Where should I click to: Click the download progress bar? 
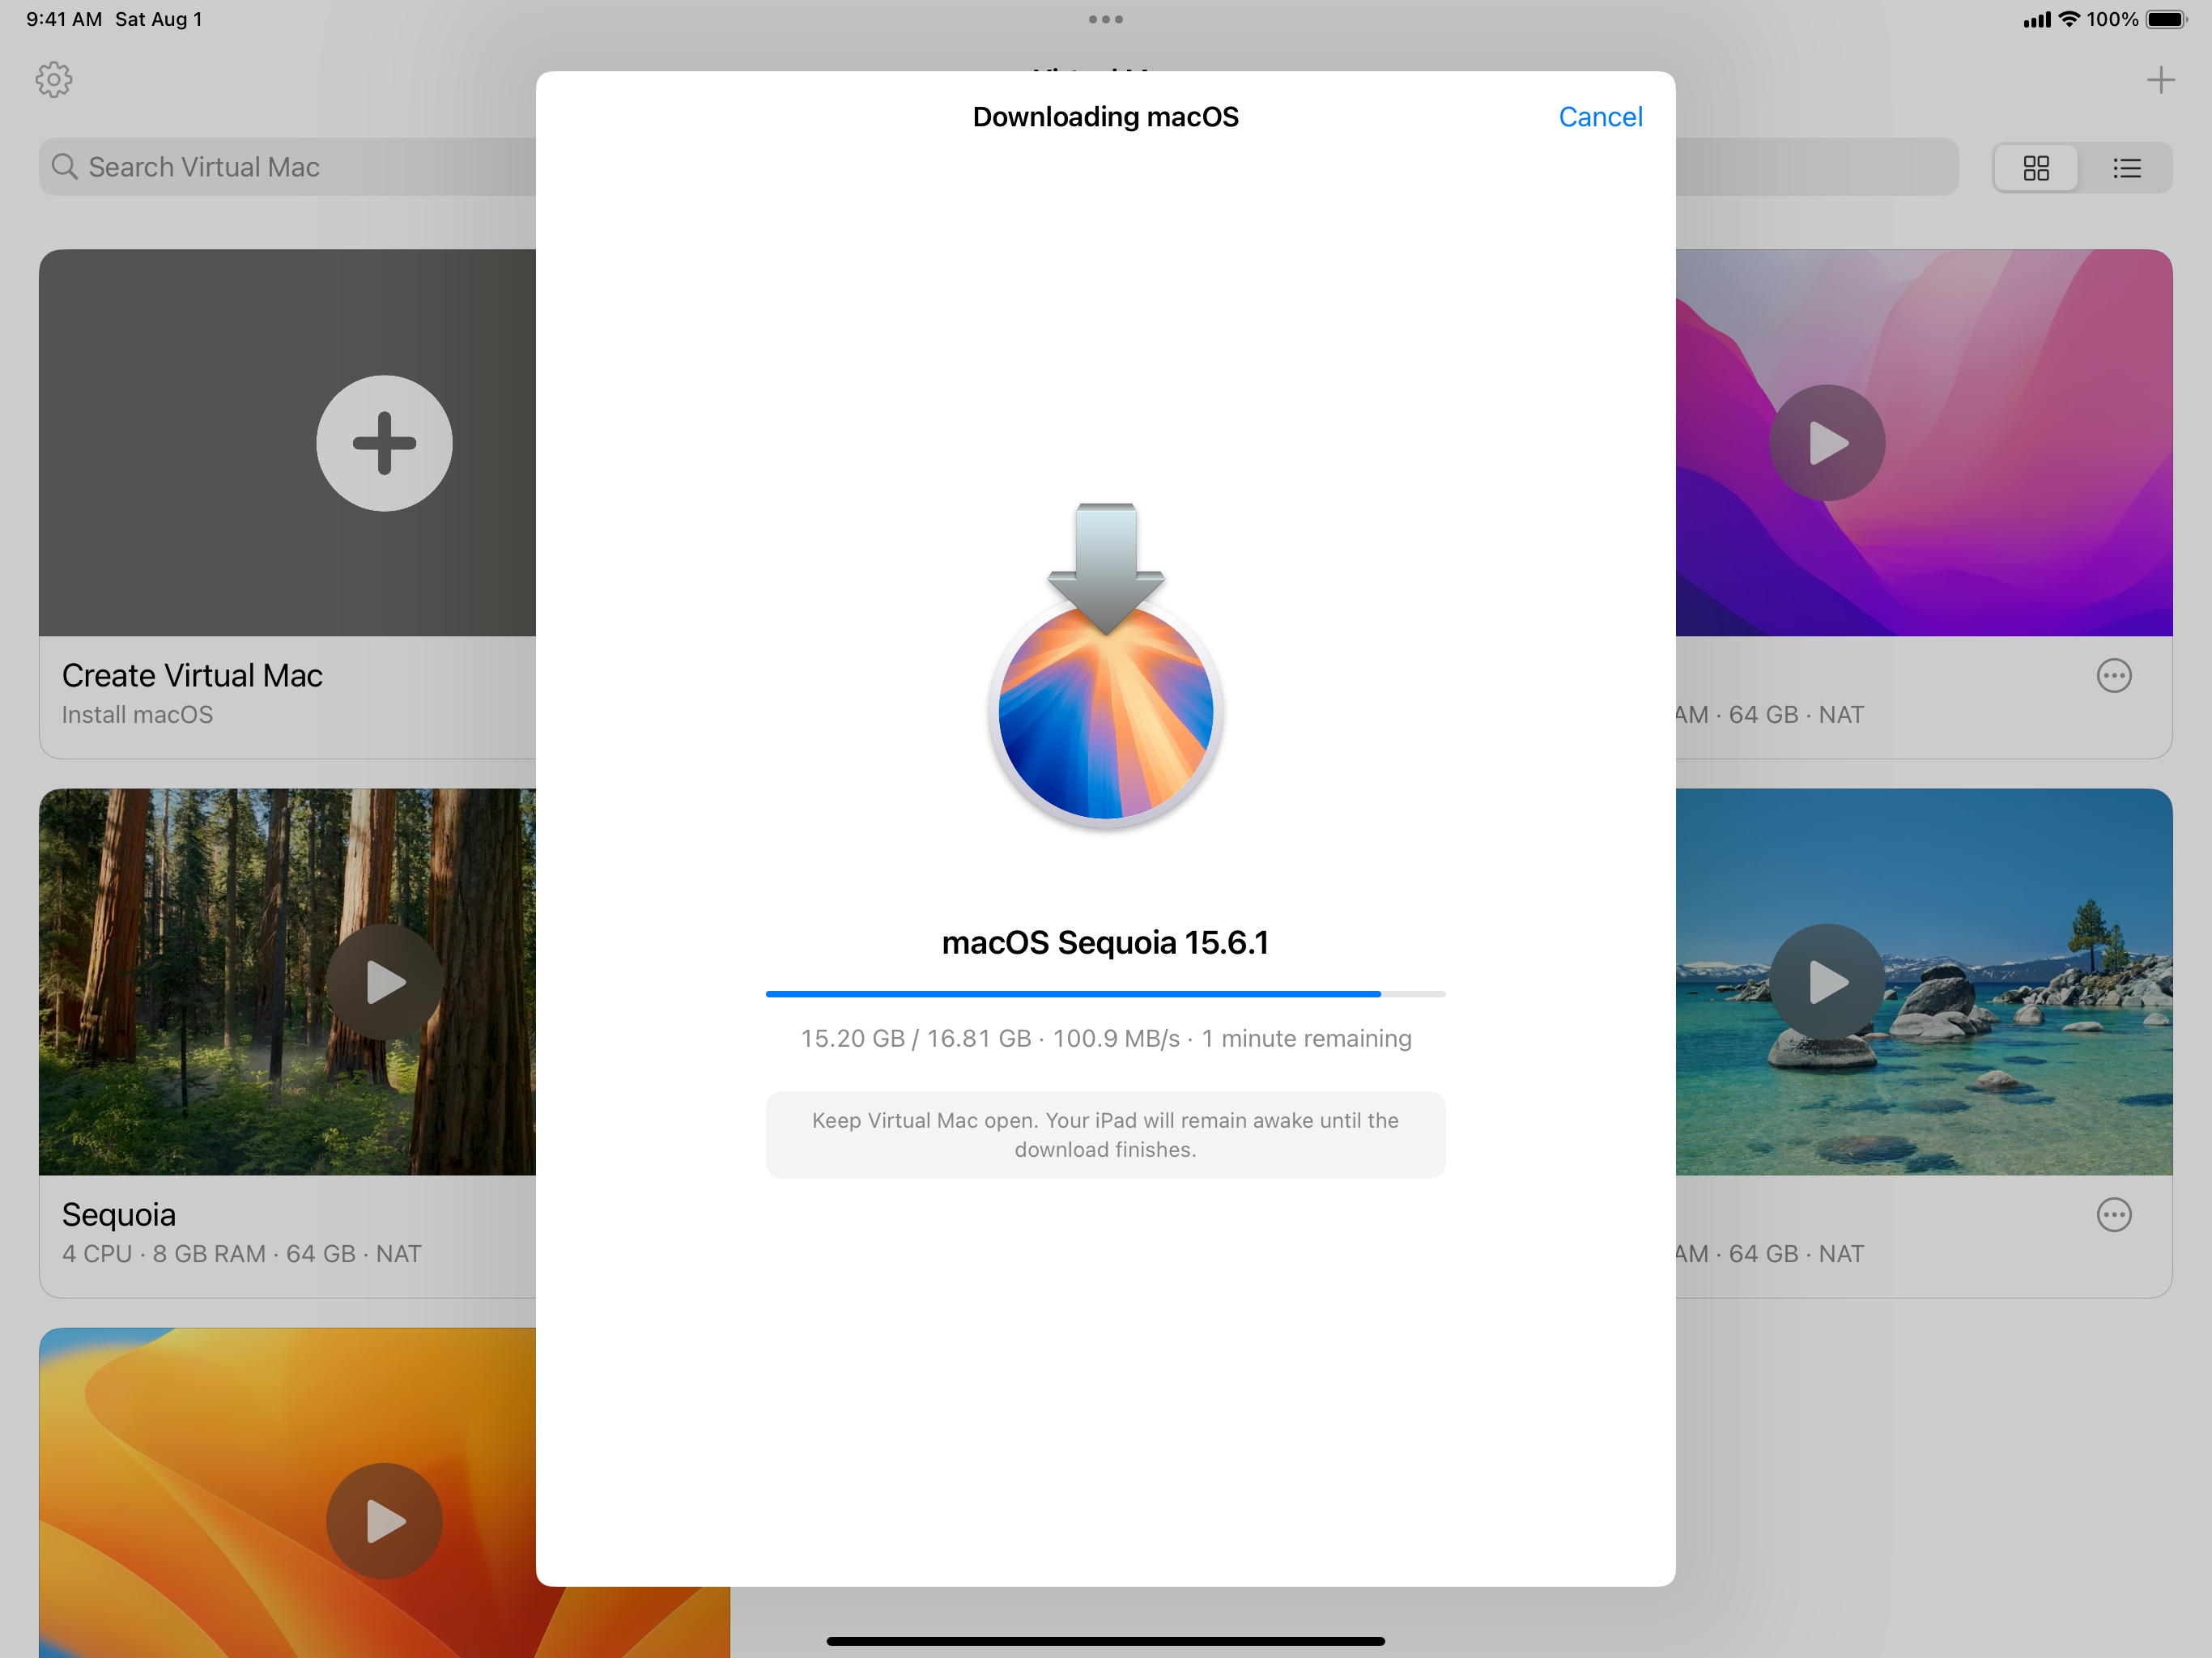pyautogui.click(x=1105, y=994)
